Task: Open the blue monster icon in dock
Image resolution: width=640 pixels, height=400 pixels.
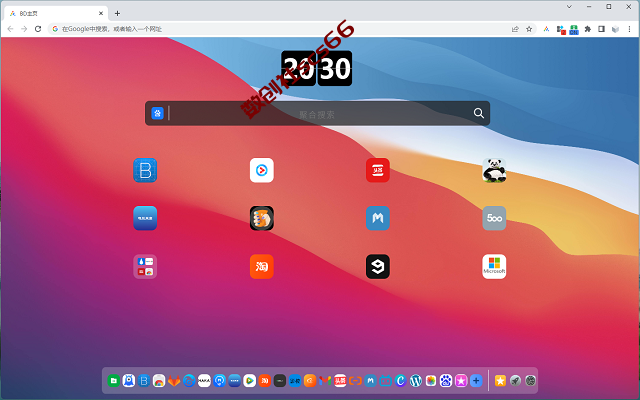Action: (129, 381)
